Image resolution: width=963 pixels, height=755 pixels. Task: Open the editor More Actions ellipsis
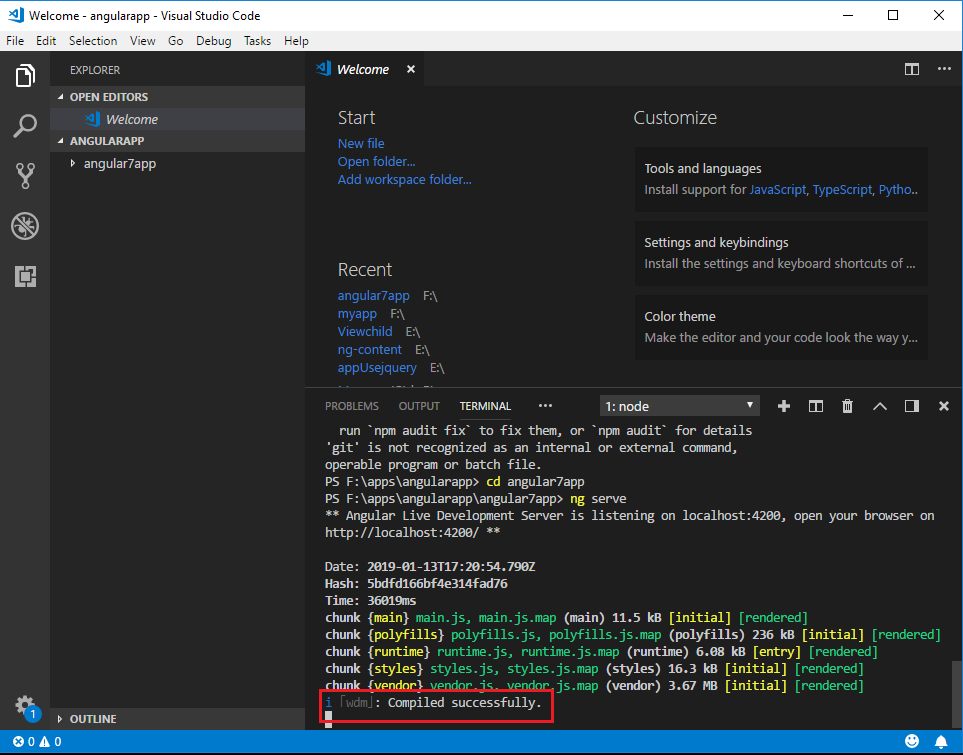pos(944,69)
